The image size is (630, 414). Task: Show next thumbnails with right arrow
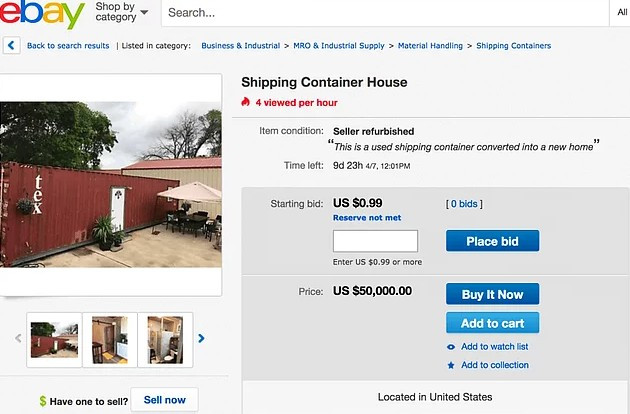tap(201, 339)
